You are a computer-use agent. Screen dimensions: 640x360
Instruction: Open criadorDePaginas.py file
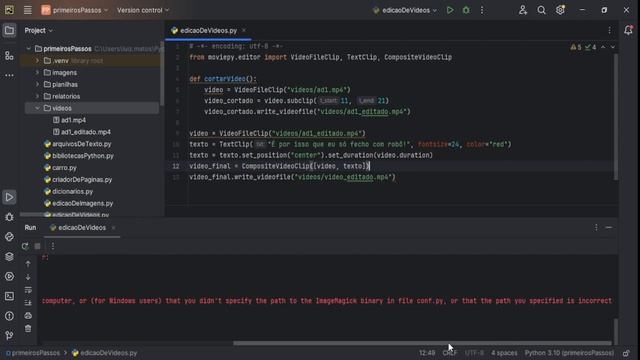[x=78, y=179]
